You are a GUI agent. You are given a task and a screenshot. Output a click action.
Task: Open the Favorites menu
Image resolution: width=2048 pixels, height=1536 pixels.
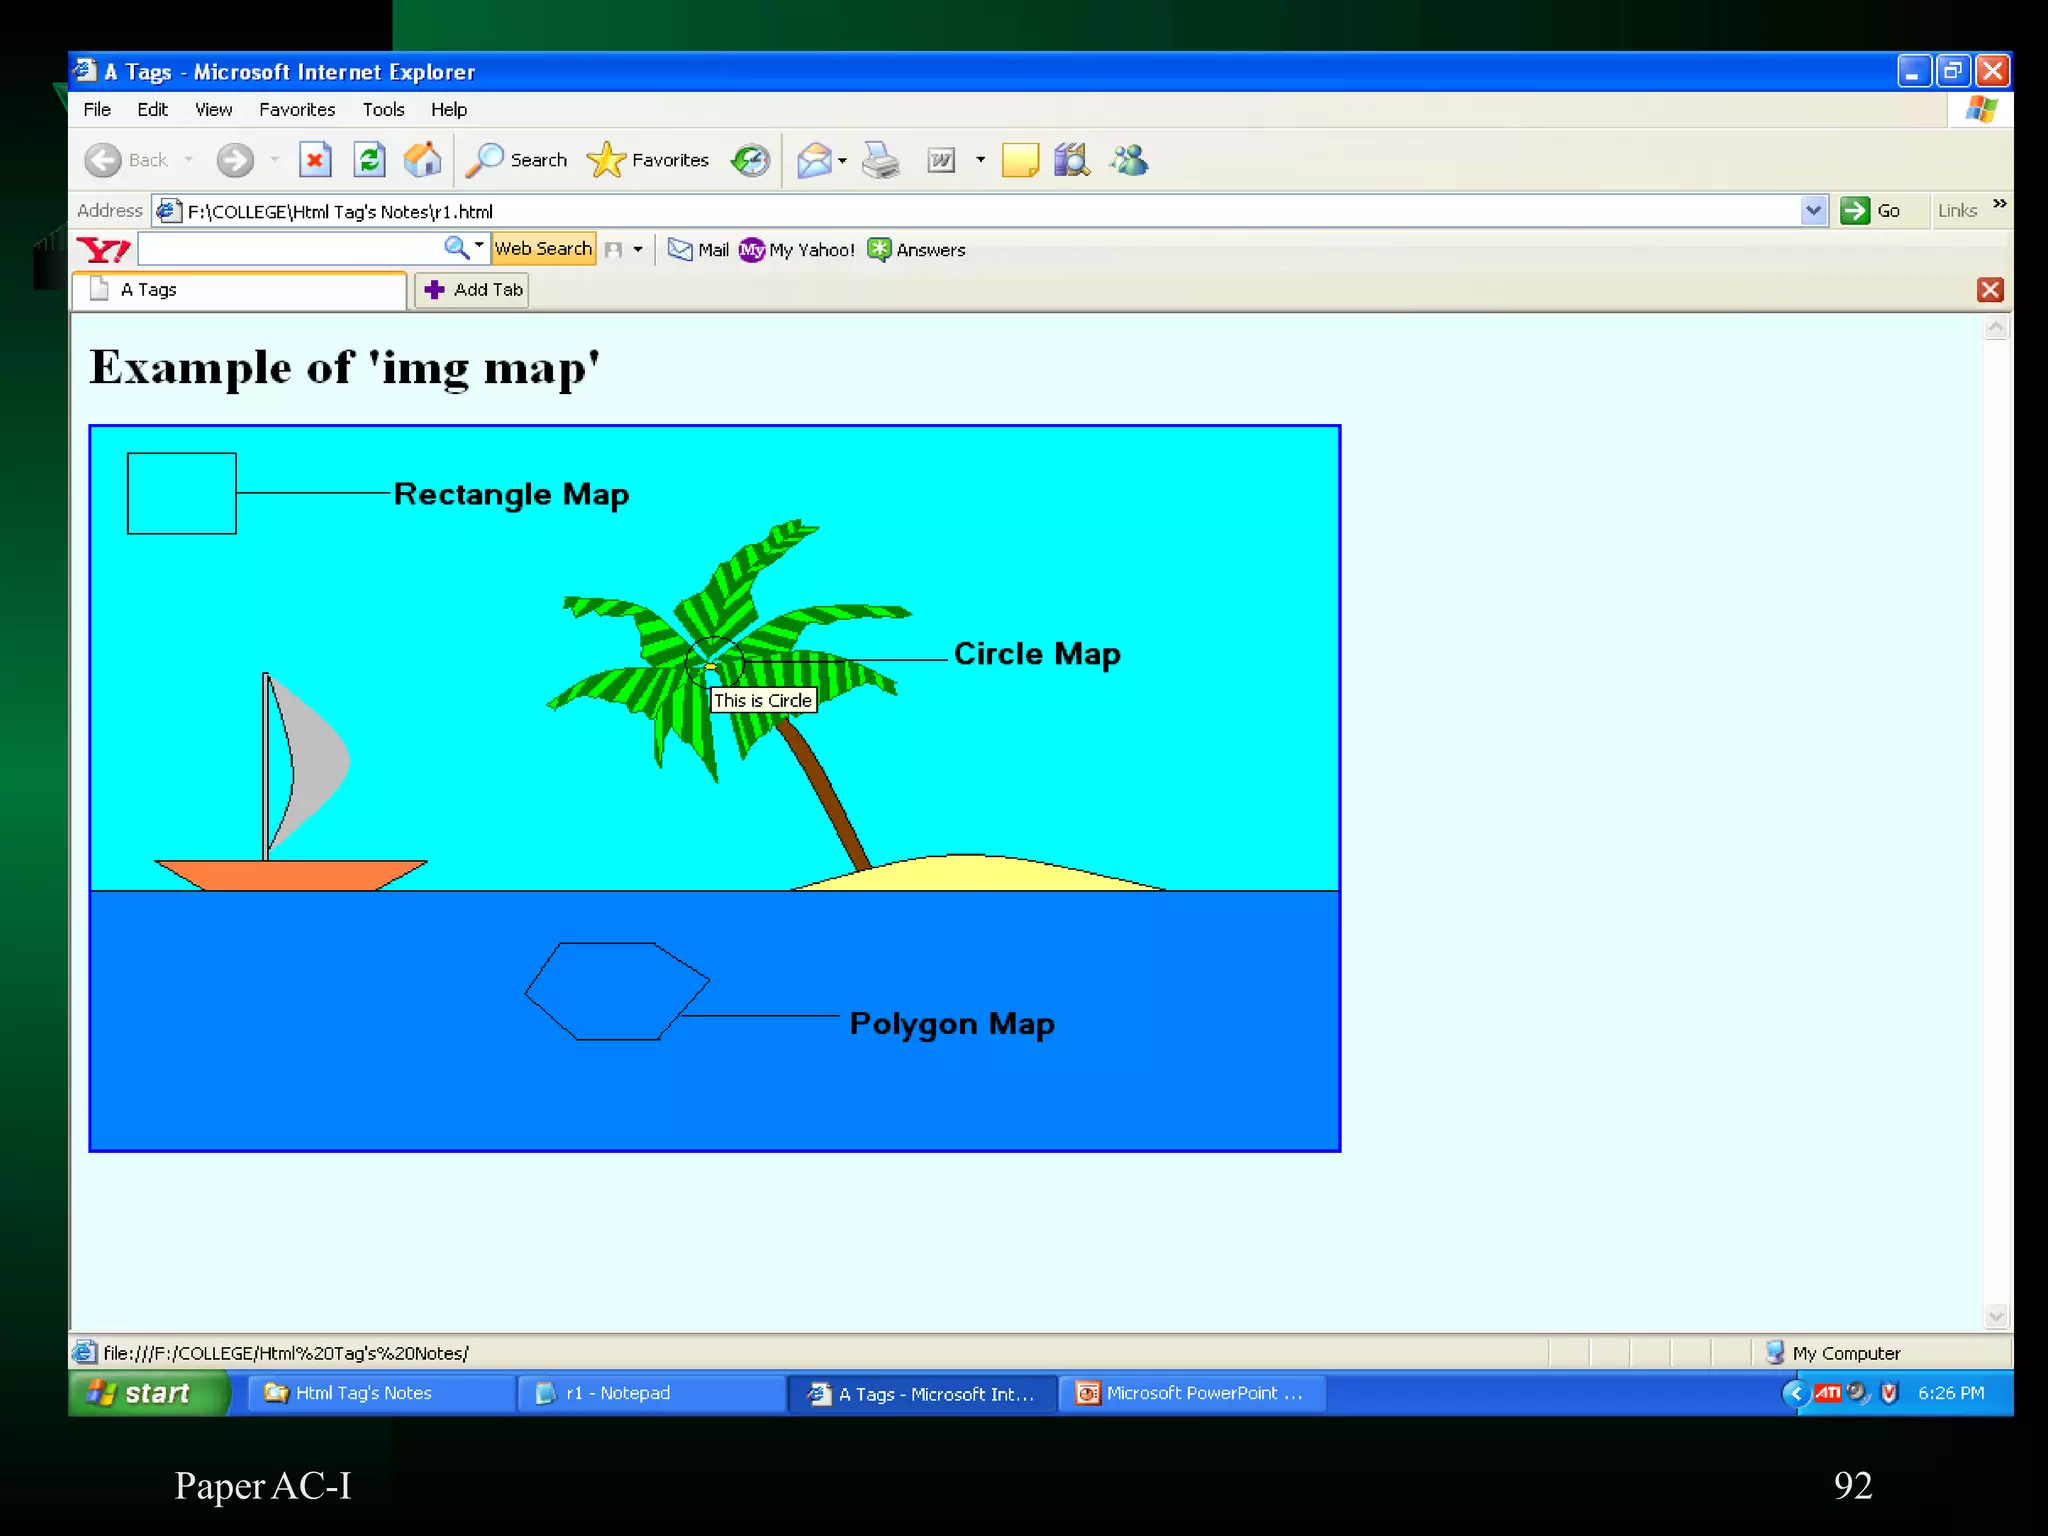coord(296,109)
